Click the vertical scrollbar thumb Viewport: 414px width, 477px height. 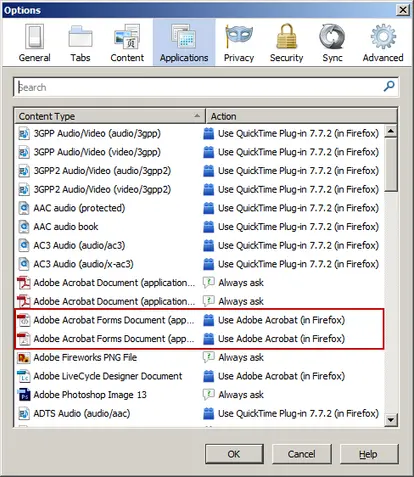[391, 165]
